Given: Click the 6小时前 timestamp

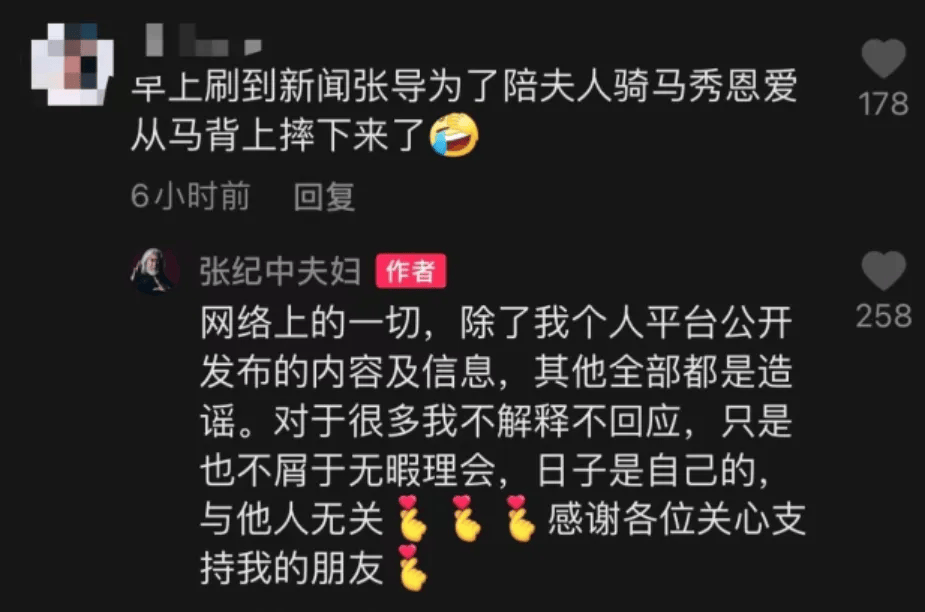Looking at the screenshot, I should click(x=190, y=197).
